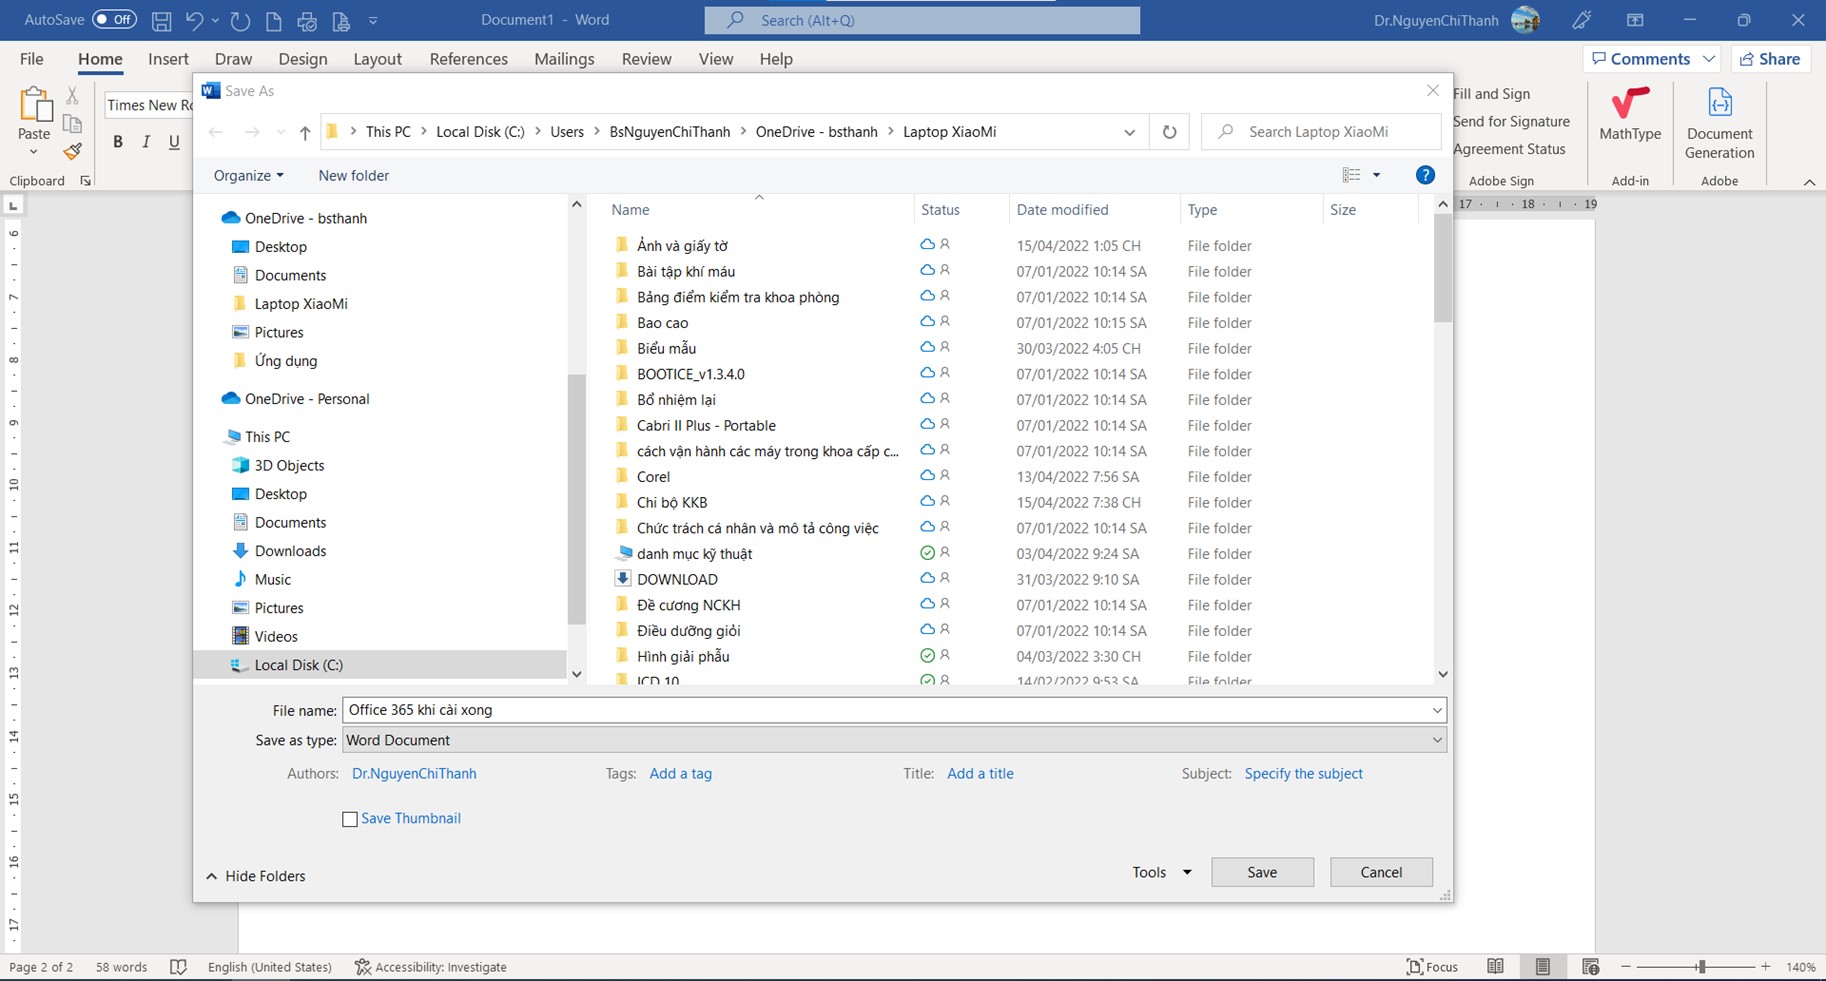Click the New document icon in title bar
Image resolution: width=1826 pixels, height=981 pixels.
pos(274,20)
